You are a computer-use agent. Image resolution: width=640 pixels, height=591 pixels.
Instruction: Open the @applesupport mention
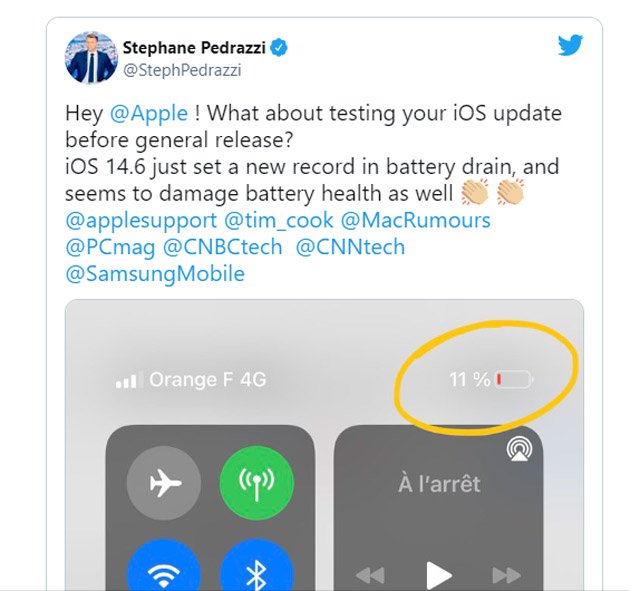click(x=141, y=221)
